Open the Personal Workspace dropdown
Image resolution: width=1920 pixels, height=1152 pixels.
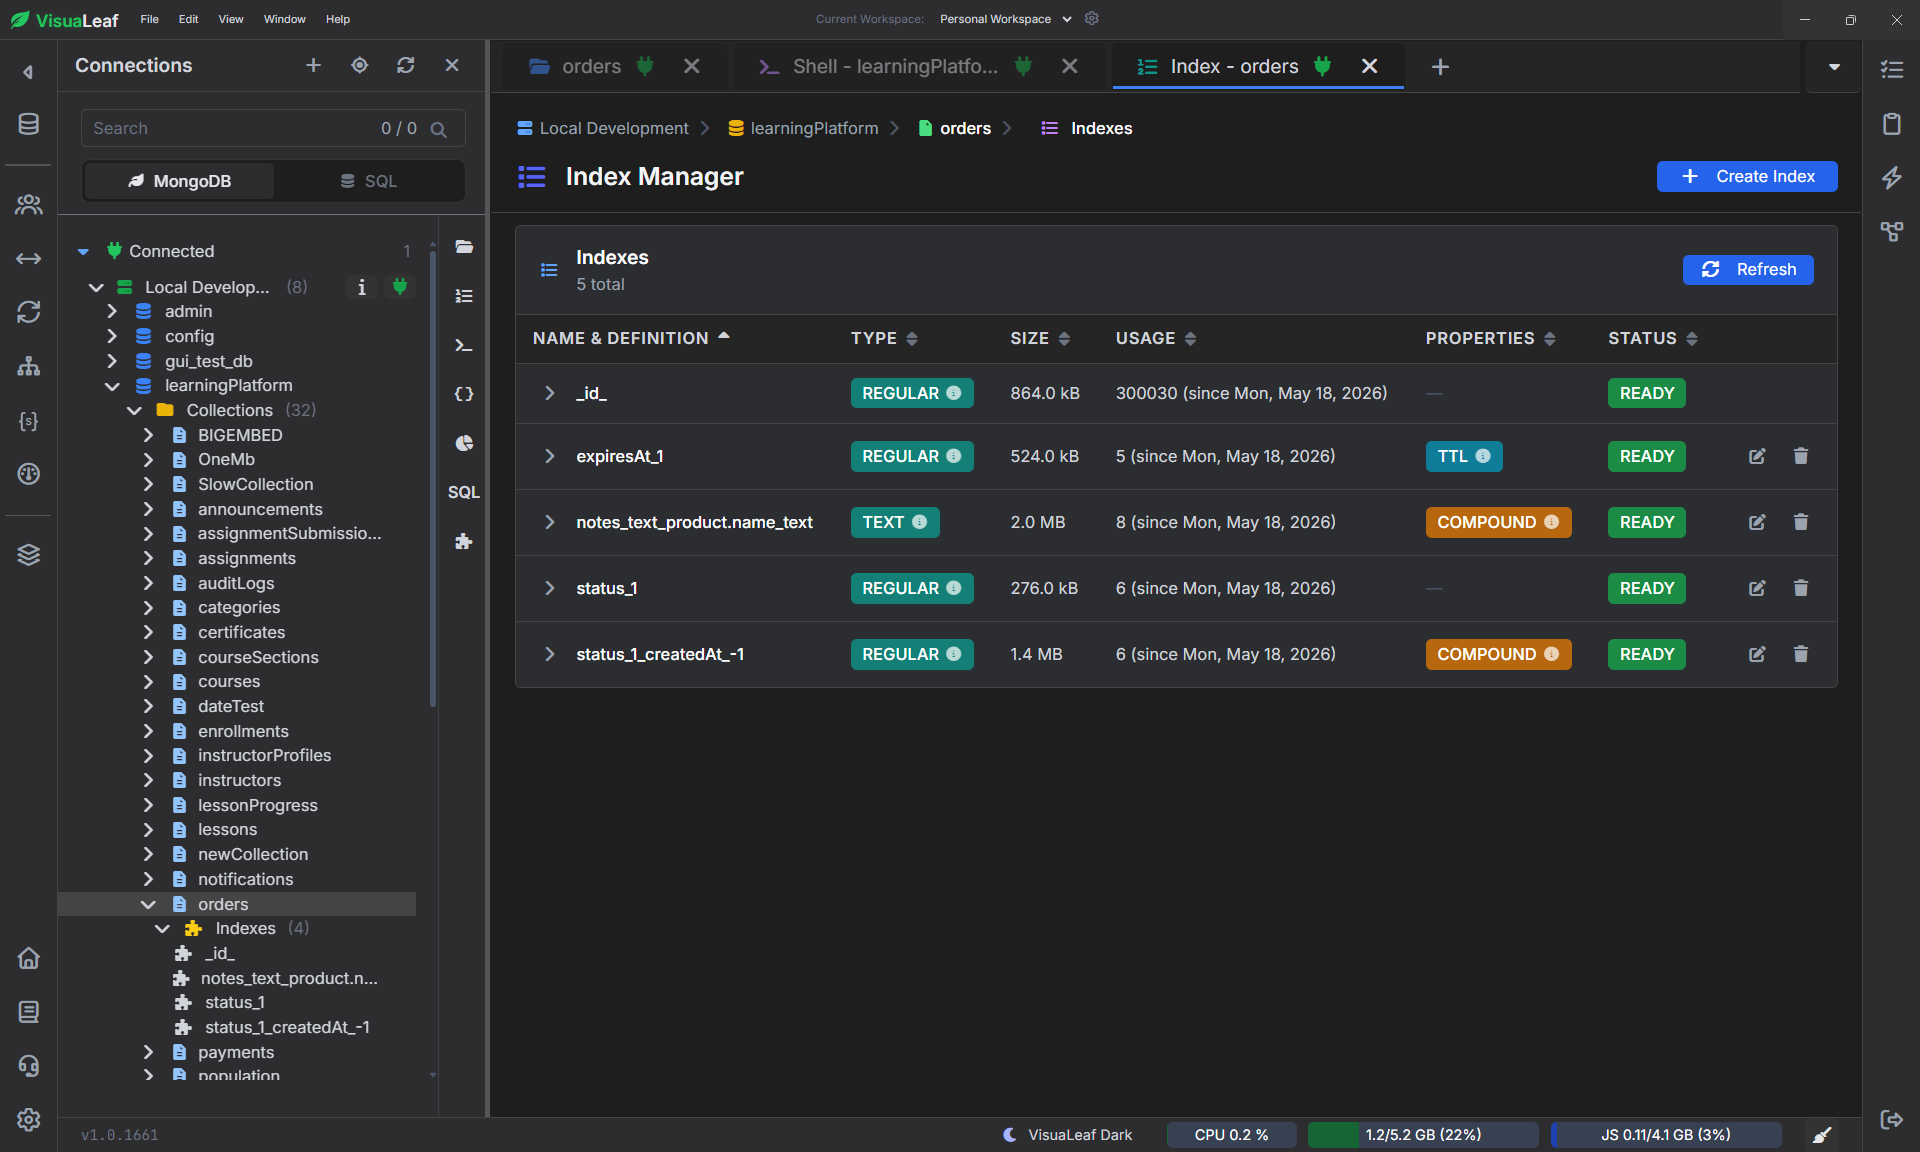tap(1005, 19)
